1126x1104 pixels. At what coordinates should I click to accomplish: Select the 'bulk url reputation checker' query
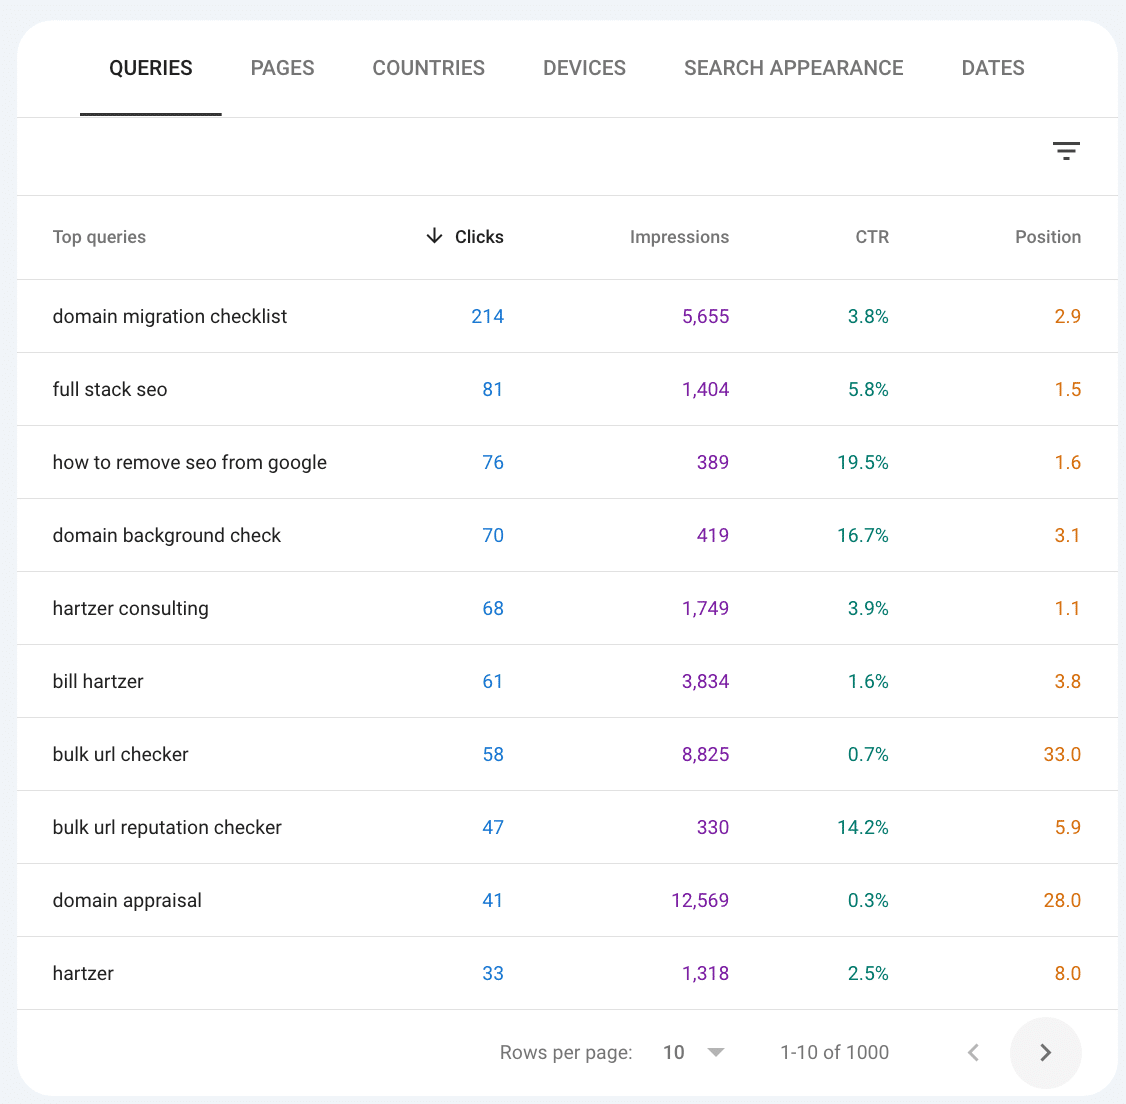[x=167, y=827]
